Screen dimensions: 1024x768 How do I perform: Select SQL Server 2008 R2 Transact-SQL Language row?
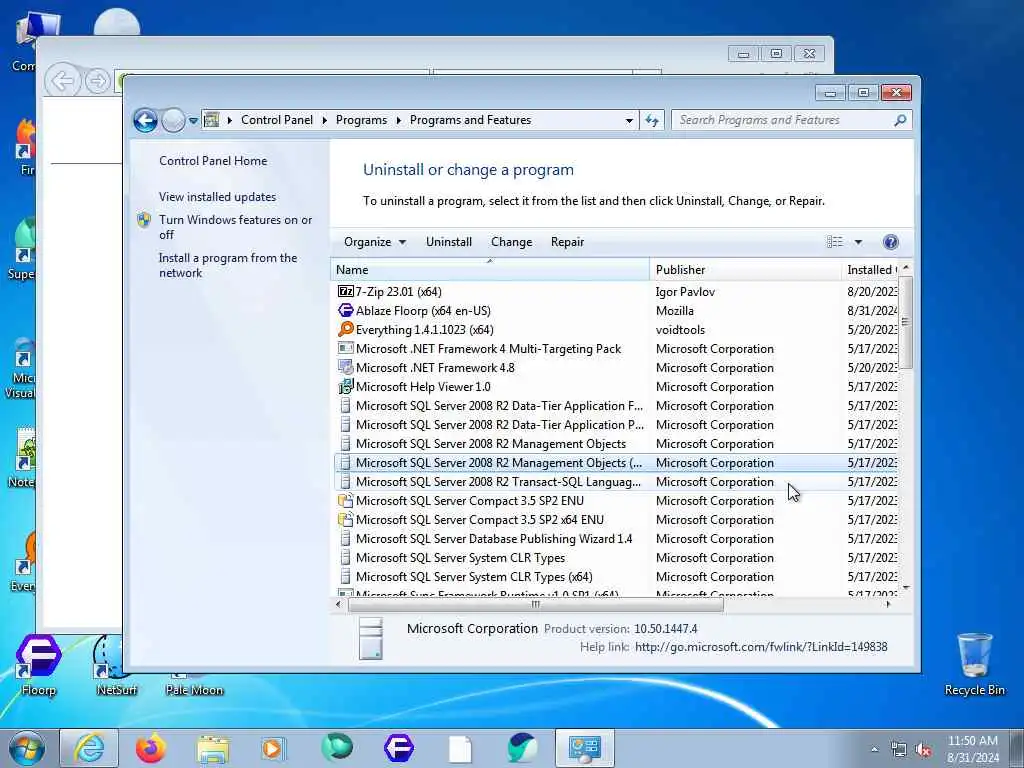(615, 481)
